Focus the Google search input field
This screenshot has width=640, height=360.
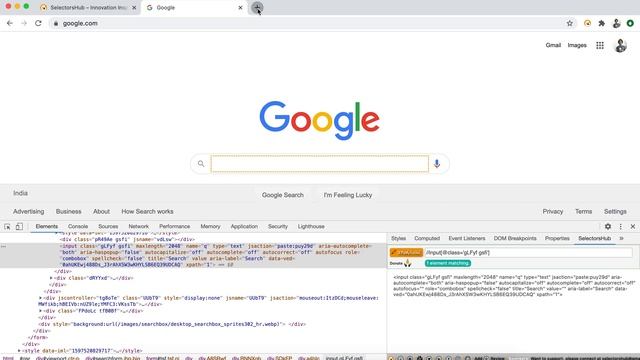pos(320,164)
